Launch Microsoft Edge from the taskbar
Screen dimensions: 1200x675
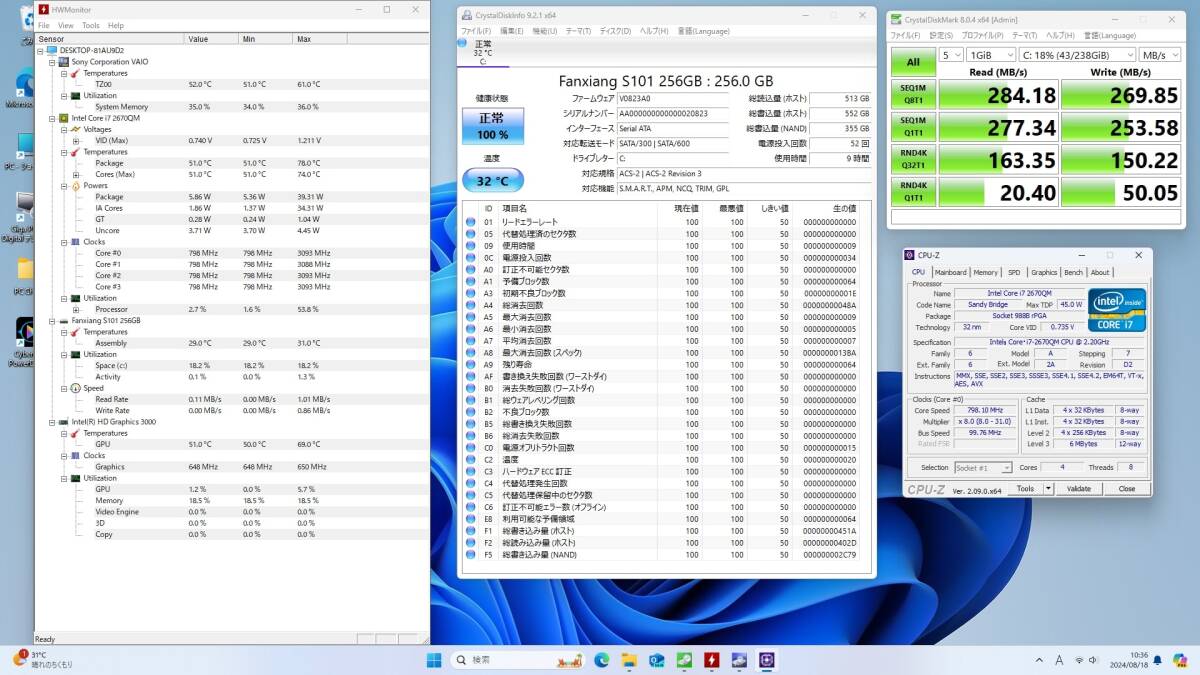(602, 660)
